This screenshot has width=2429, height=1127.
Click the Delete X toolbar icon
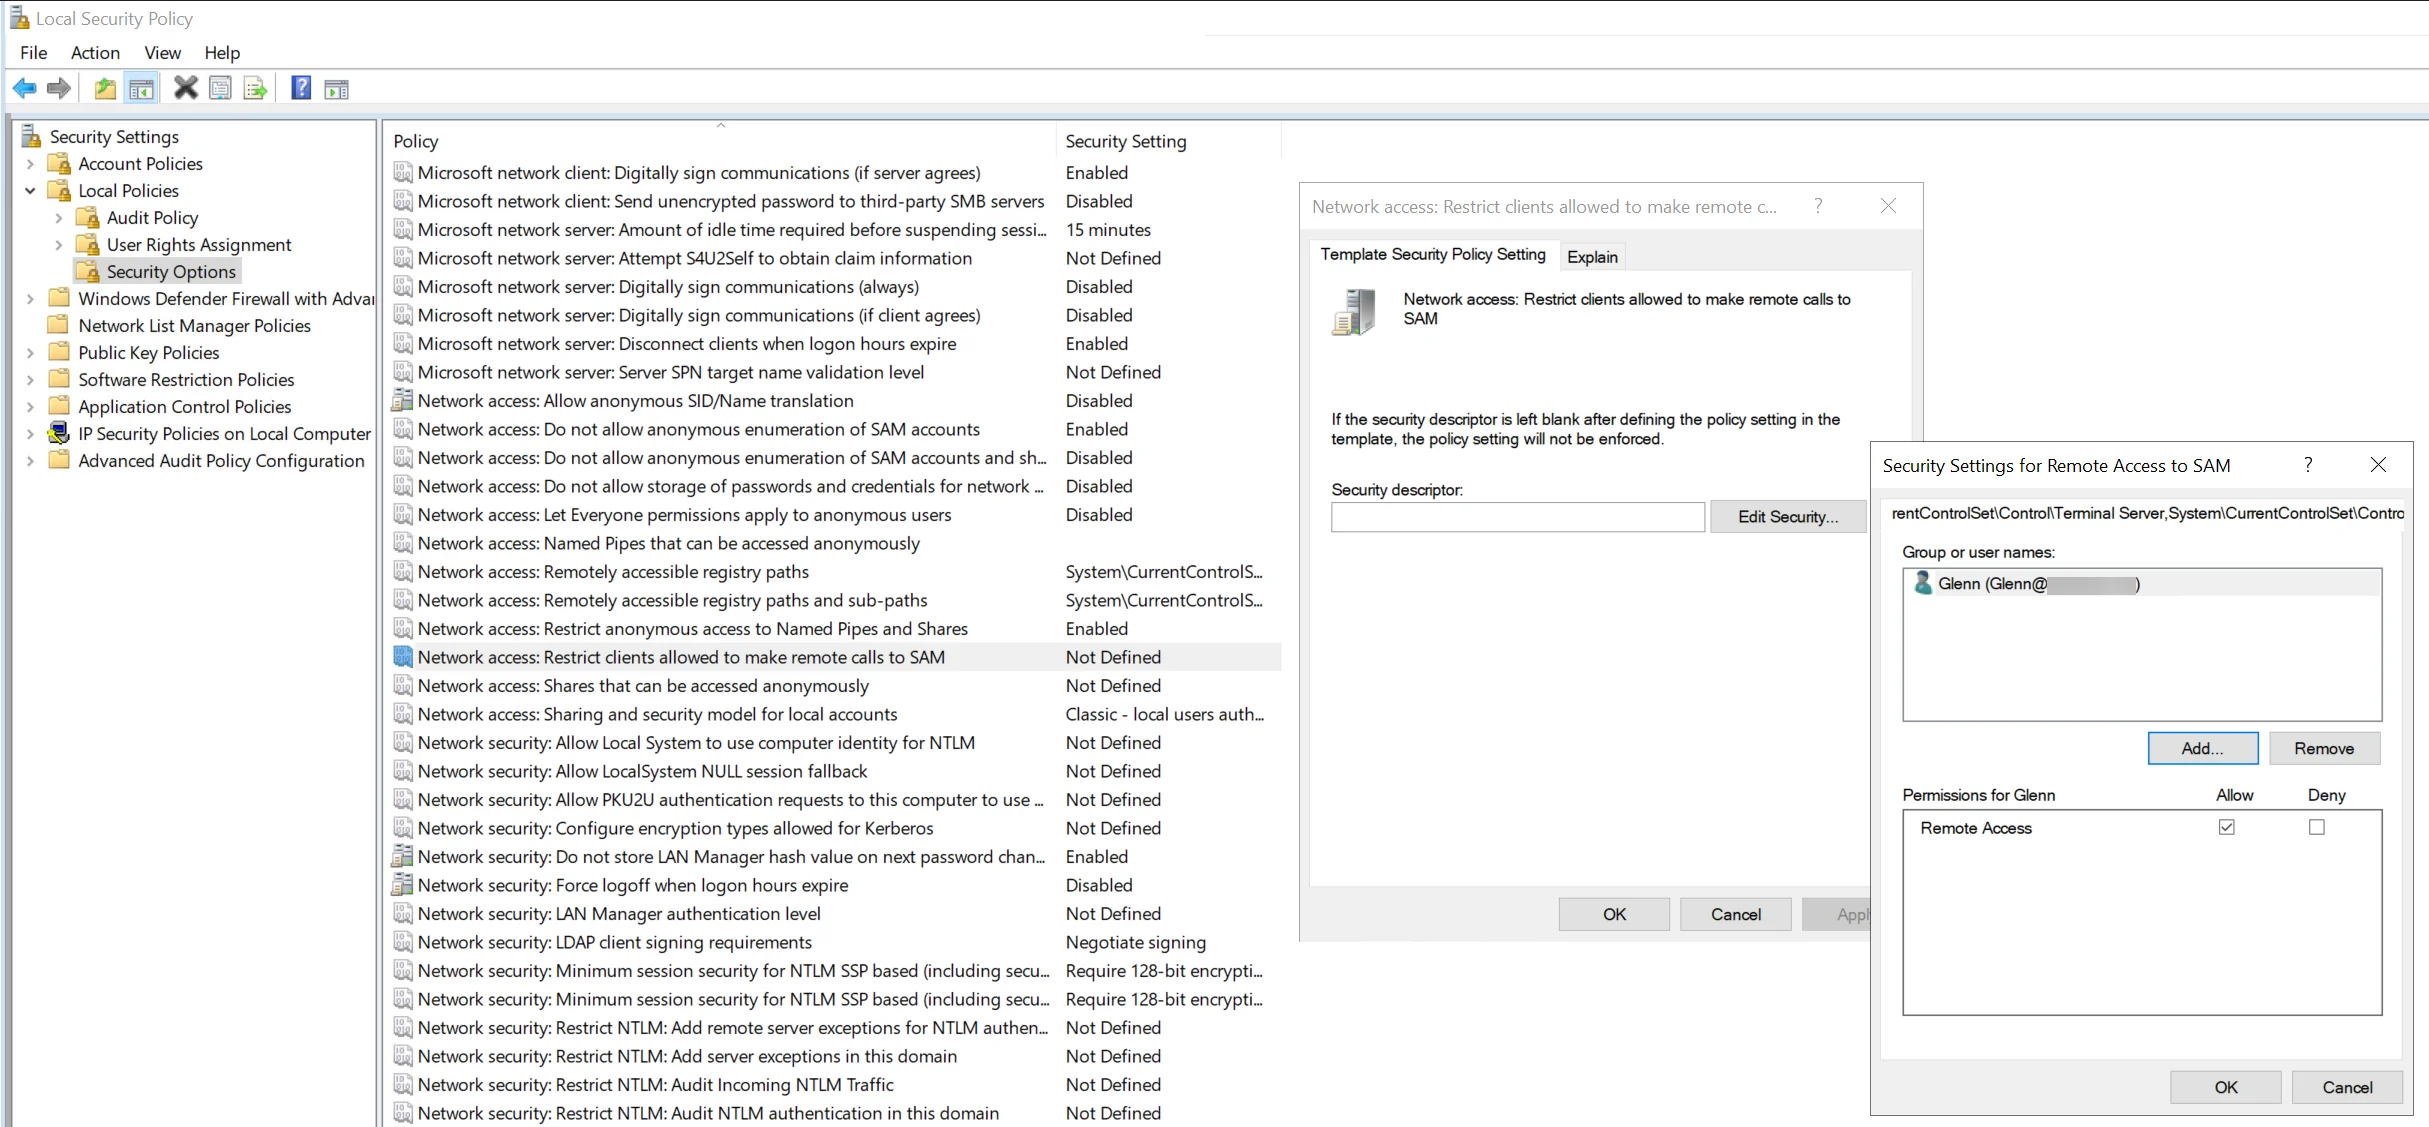click(185, 88)
